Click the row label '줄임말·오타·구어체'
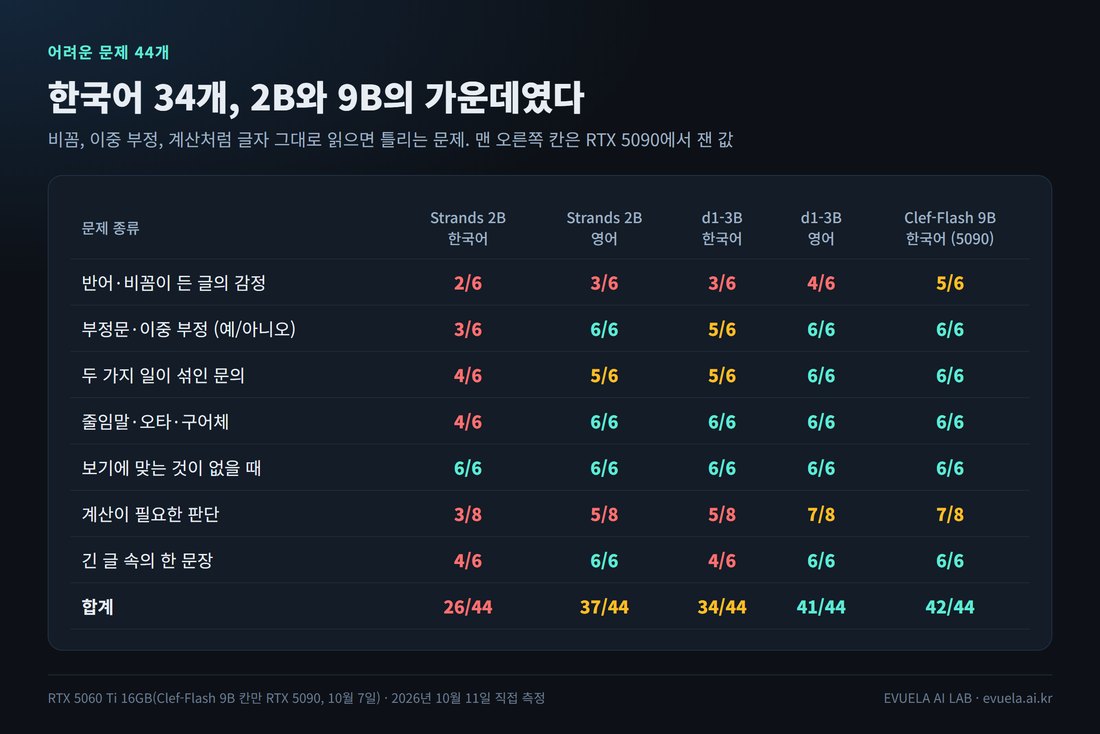 coord(155,422)
